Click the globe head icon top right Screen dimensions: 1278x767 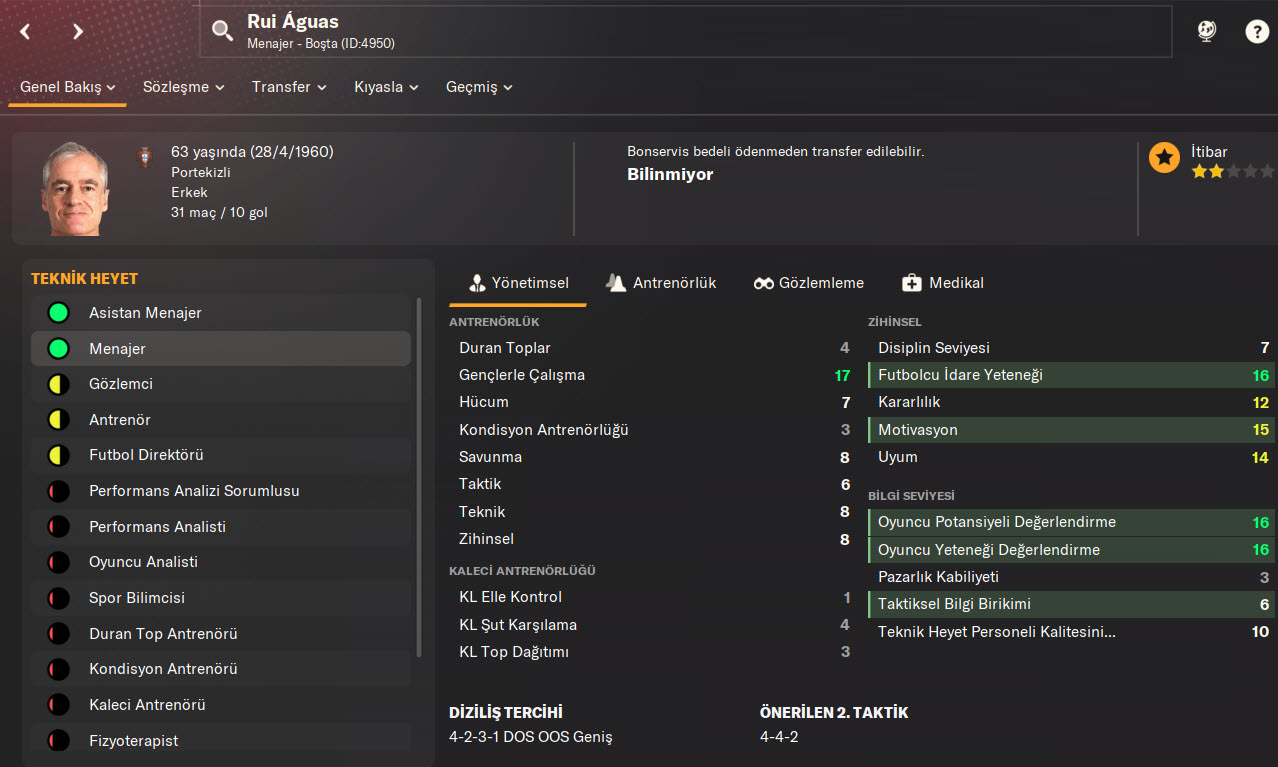point(1207,32)
